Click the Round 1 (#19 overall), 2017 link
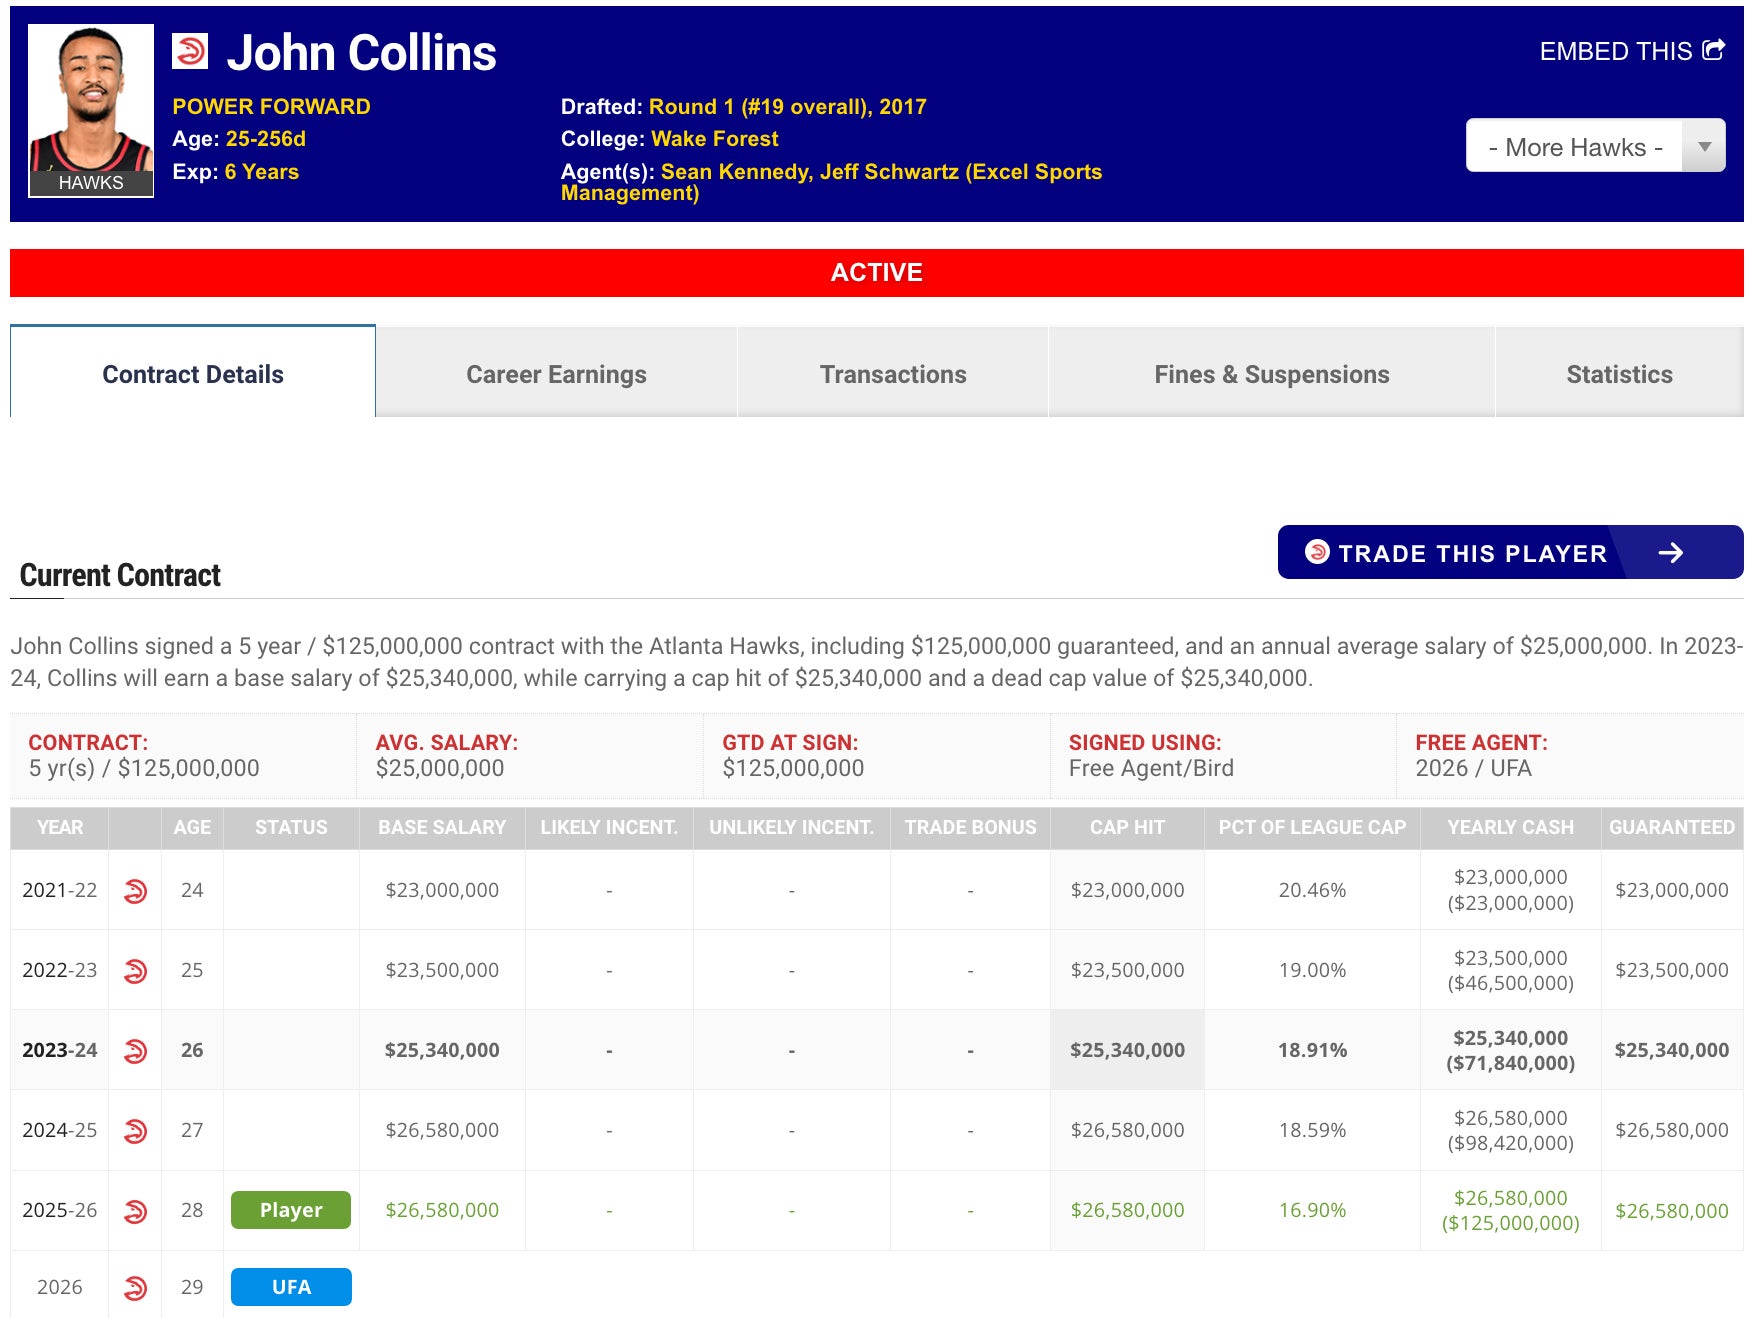This screenshot has width=1756, height=1318. [x=788, y=106]
